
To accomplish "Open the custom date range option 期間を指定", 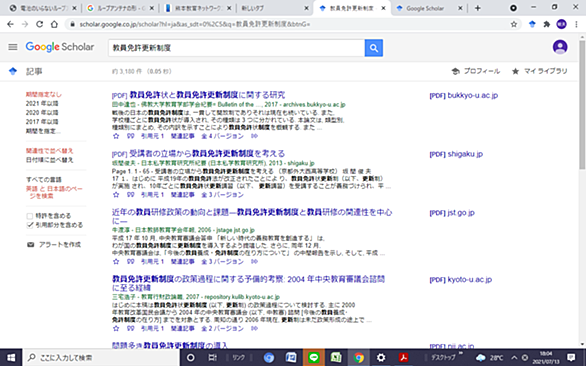I will point(43,131).
